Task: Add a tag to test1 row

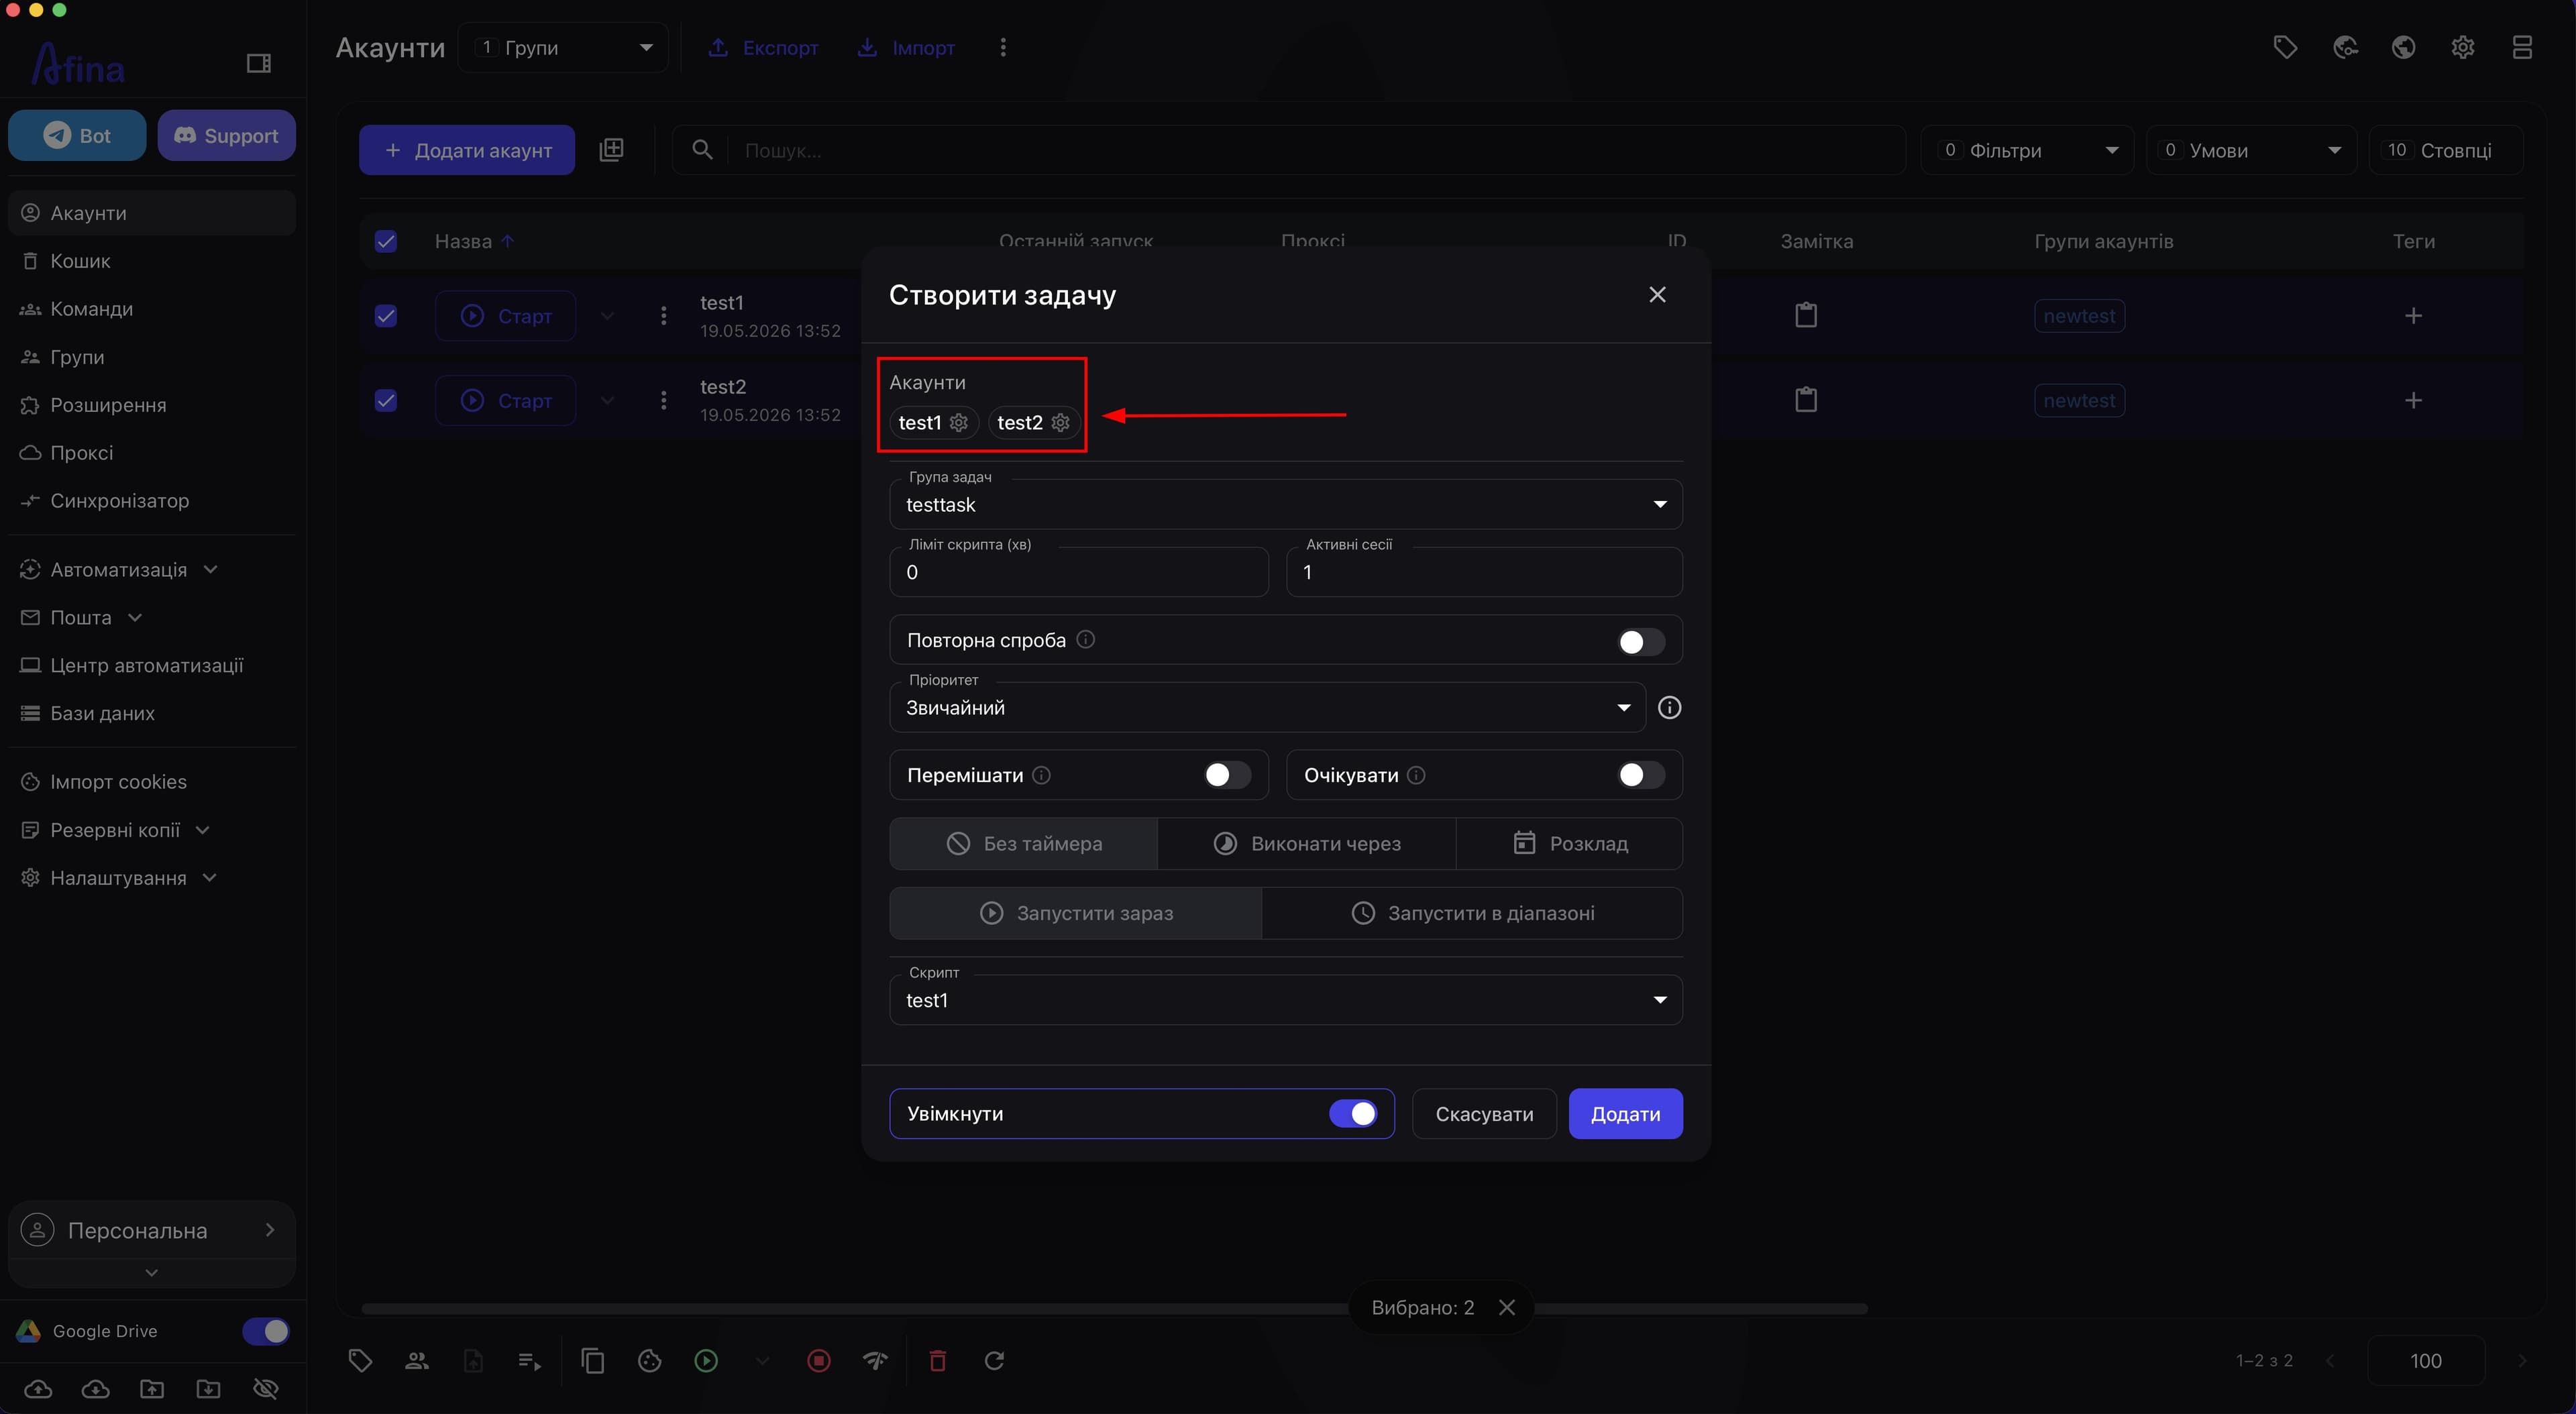Action: tap(2413, 316)
